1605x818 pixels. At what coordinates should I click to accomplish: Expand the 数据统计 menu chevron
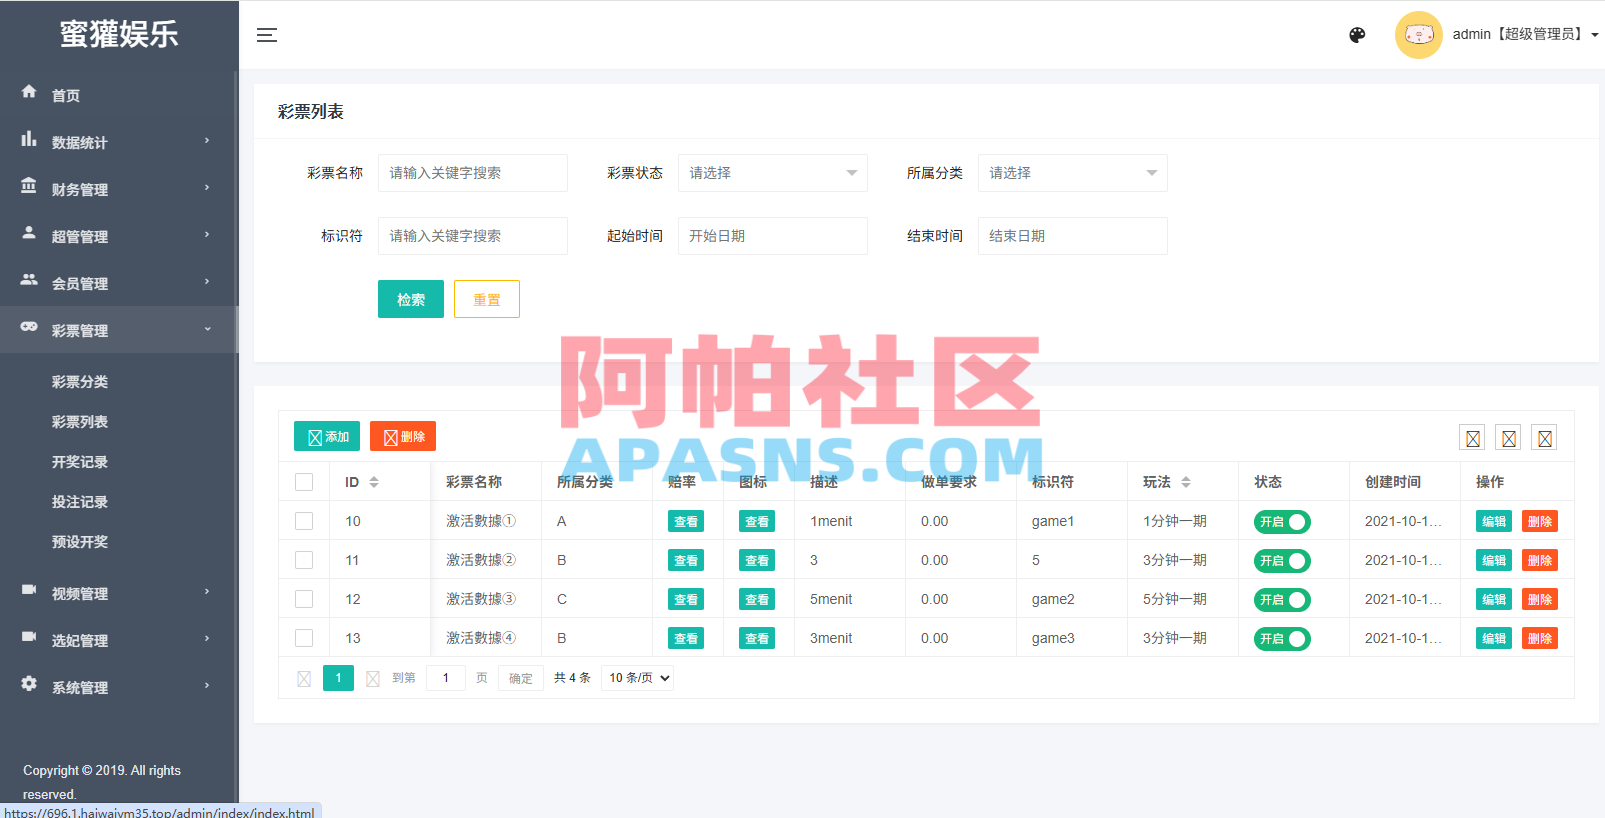point(207,141)
